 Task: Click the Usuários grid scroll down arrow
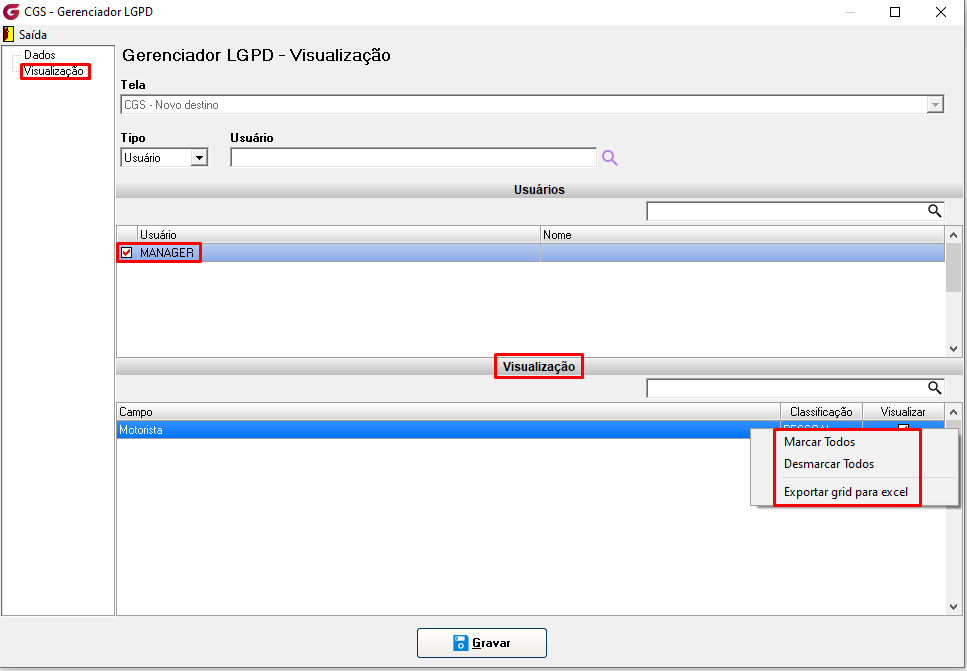(x=953, y=349)
